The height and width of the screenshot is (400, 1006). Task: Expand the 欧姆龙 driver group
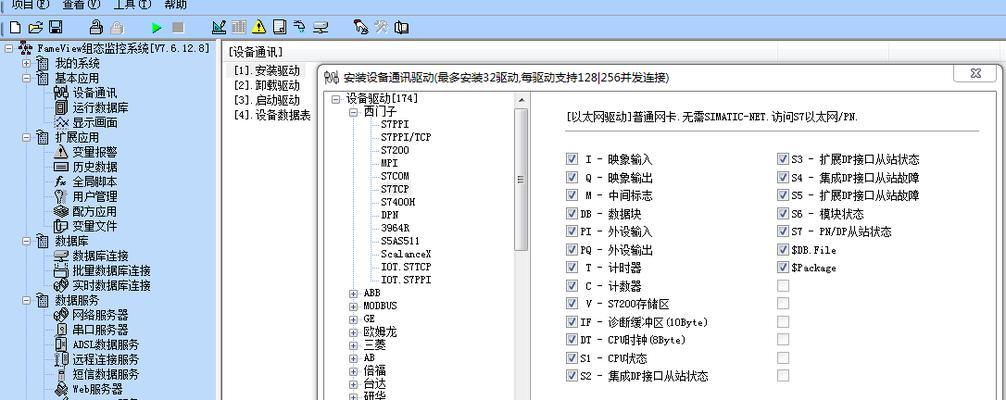point(353,333)
